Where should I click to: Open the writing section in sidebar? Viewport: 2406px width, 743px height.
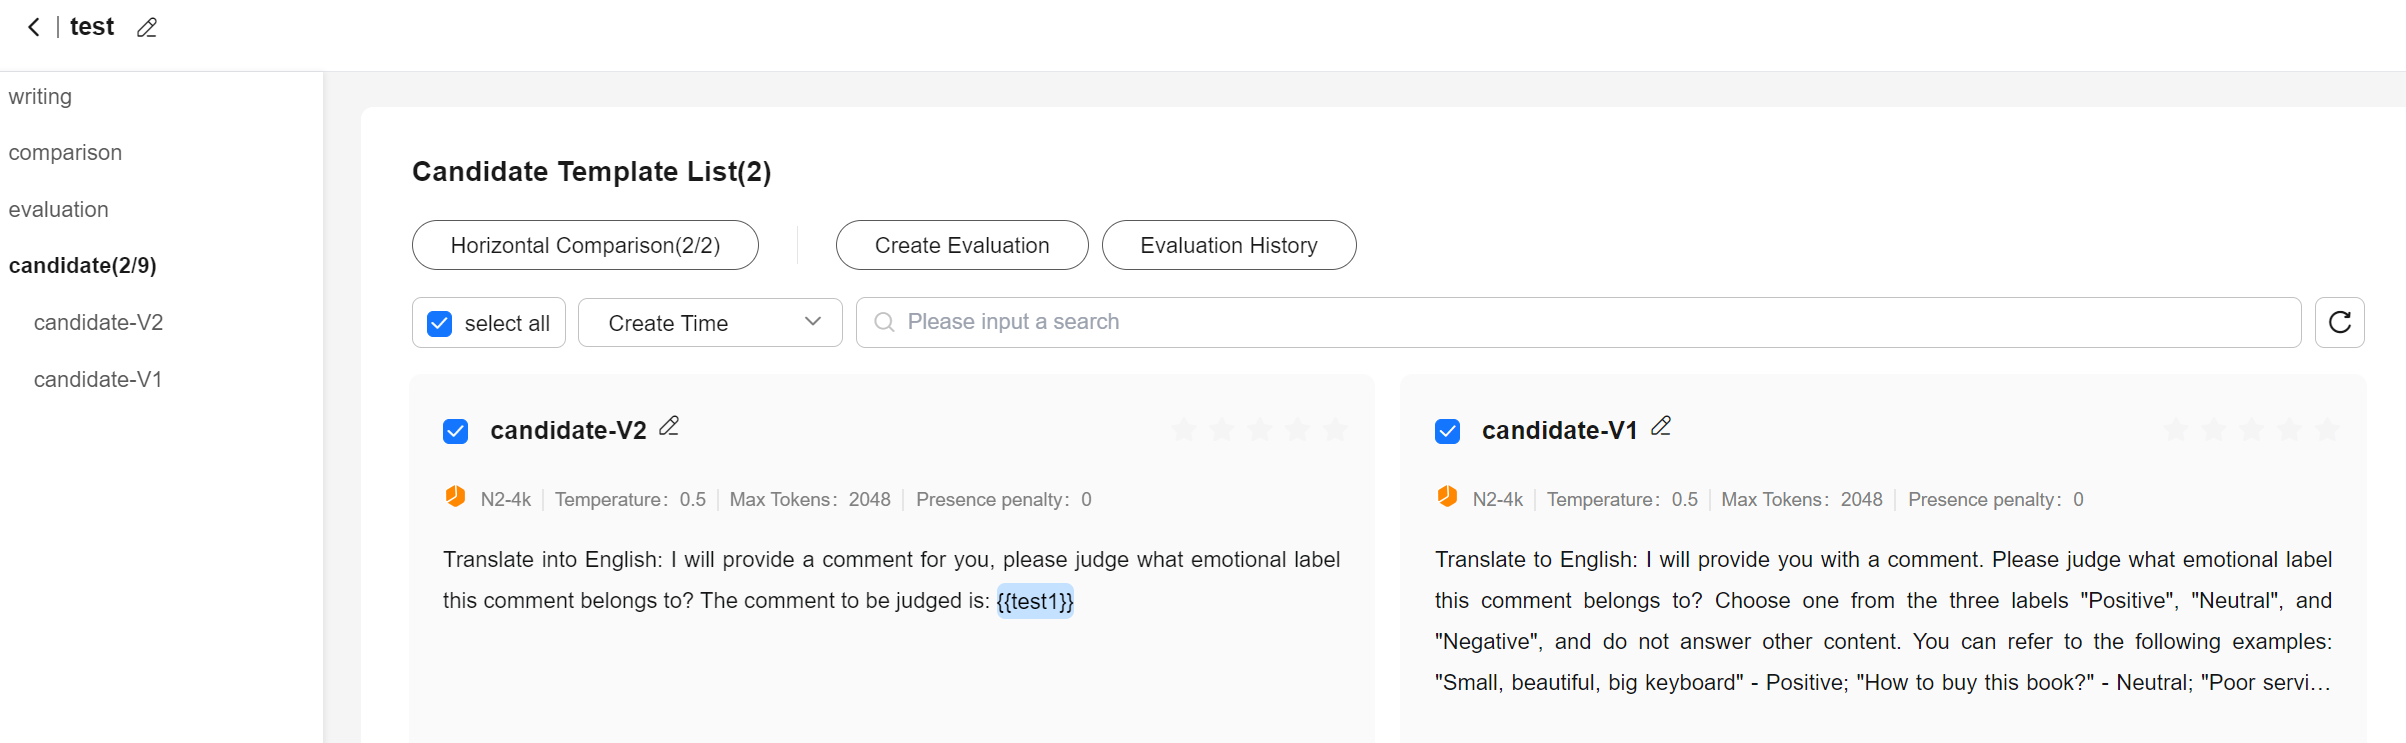pos(41,97)
